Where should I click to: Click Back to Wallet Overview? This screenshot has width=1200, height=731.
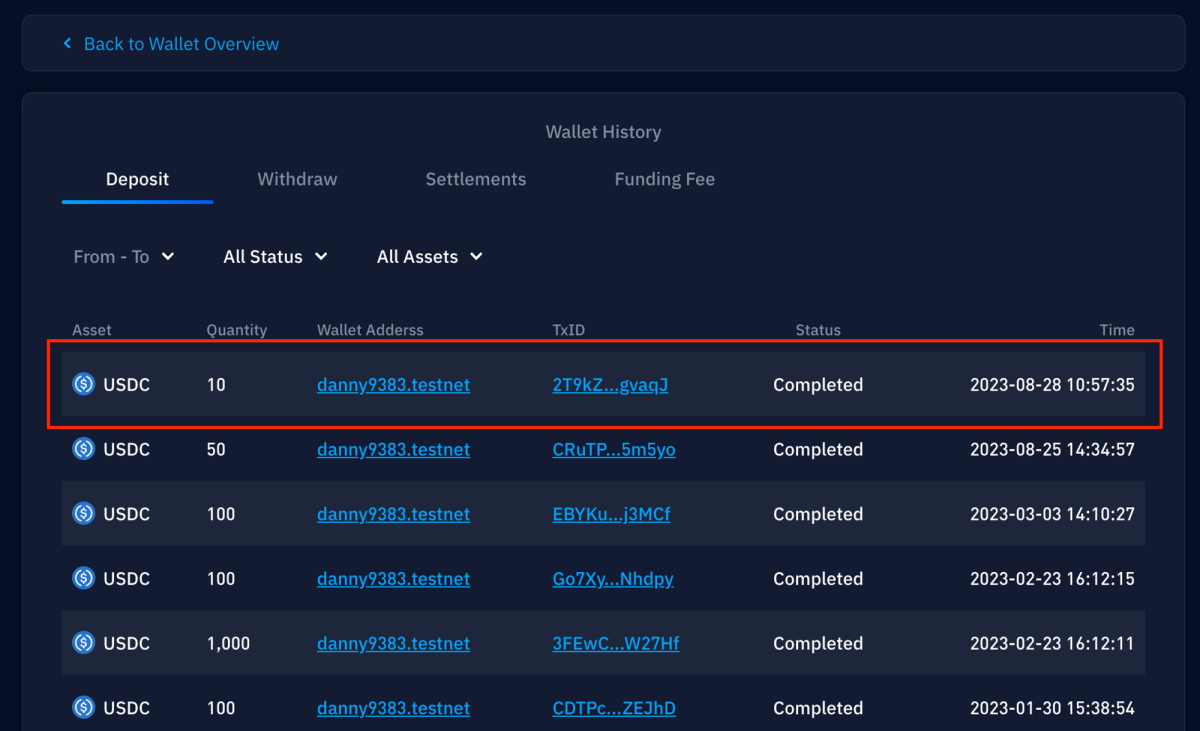coord(181,43)
